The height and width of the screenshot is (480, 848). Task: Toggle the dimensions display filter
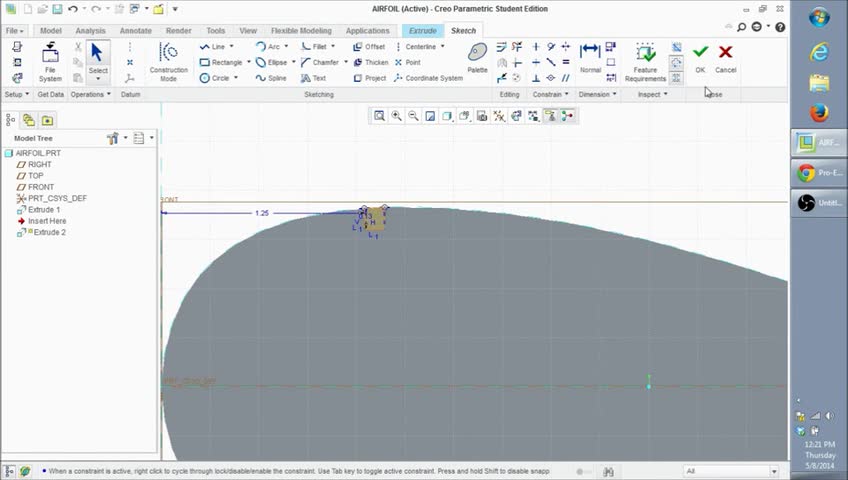tap(533, 116)
